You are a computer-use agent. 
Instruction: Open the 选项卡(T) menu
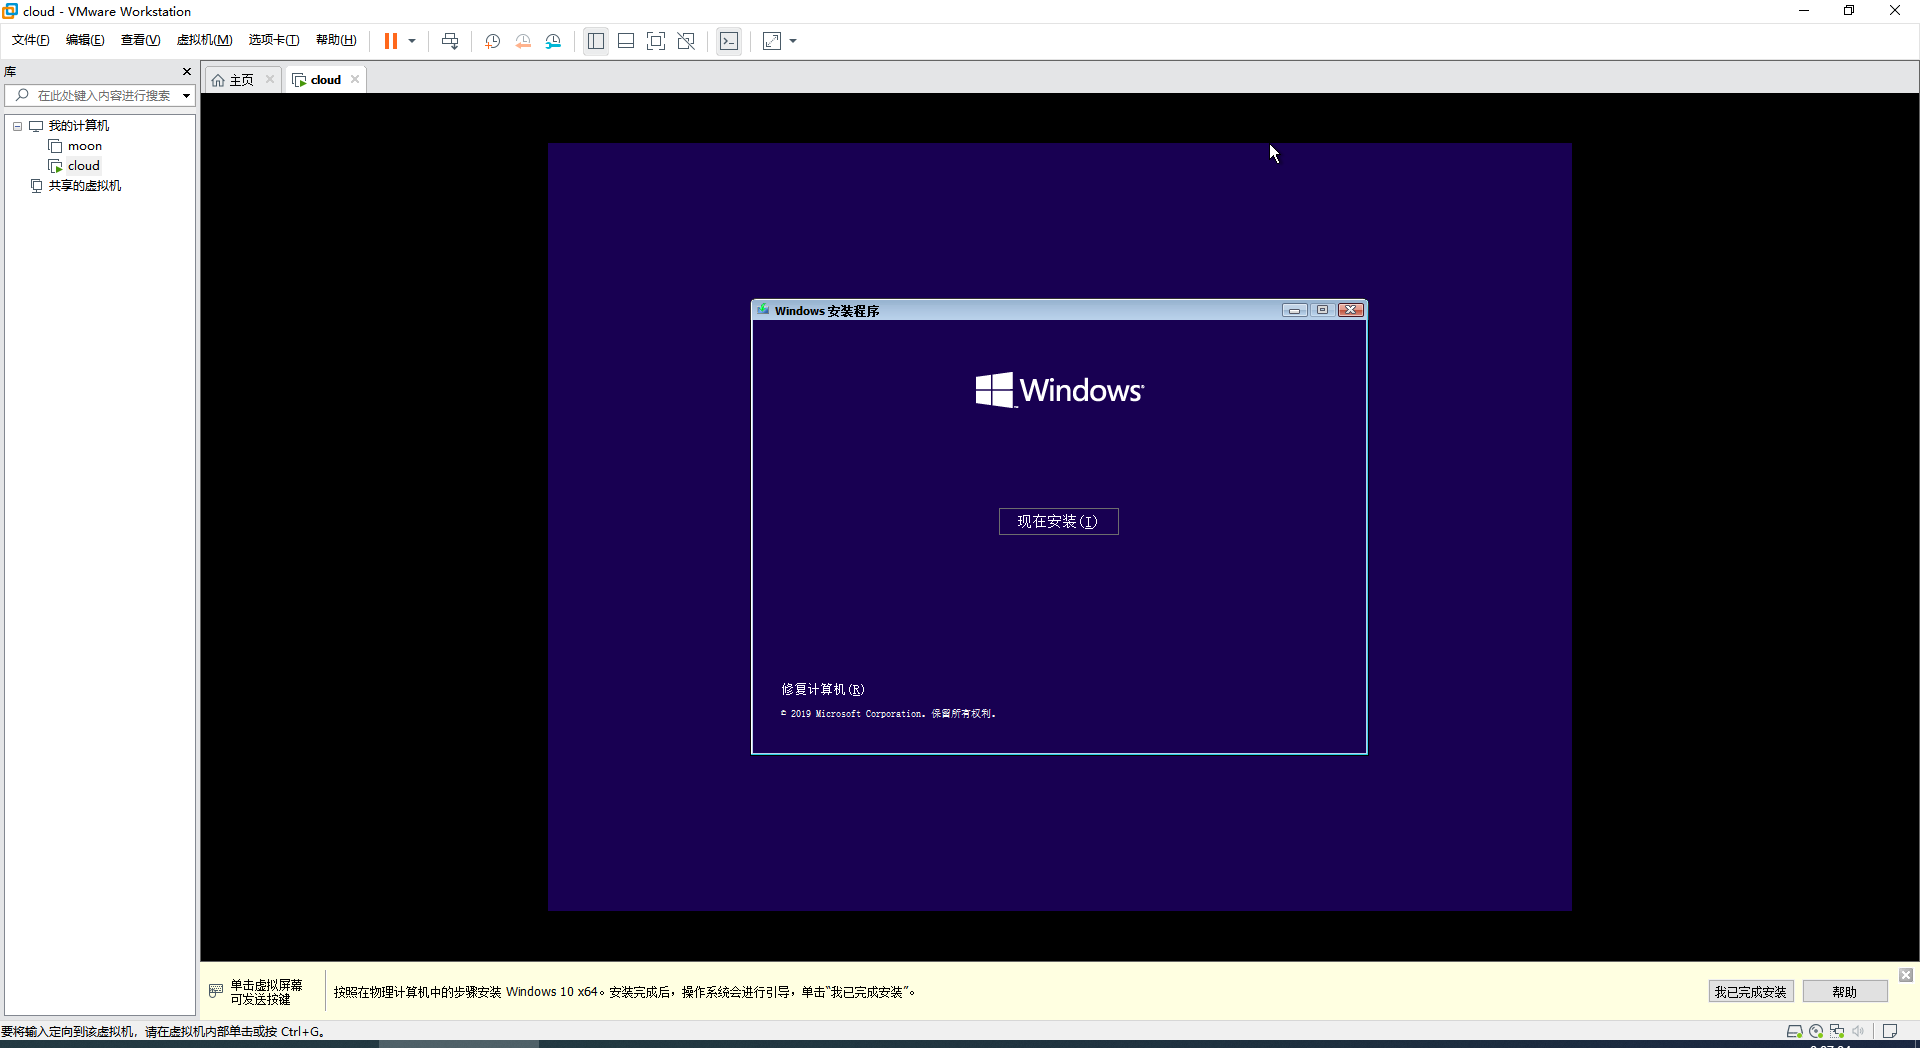(274, 40)
